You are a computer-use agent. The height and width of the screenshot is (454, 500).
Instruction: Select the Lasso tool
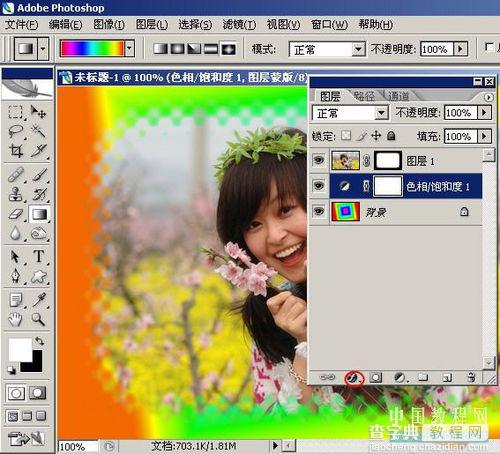(16, 131)
